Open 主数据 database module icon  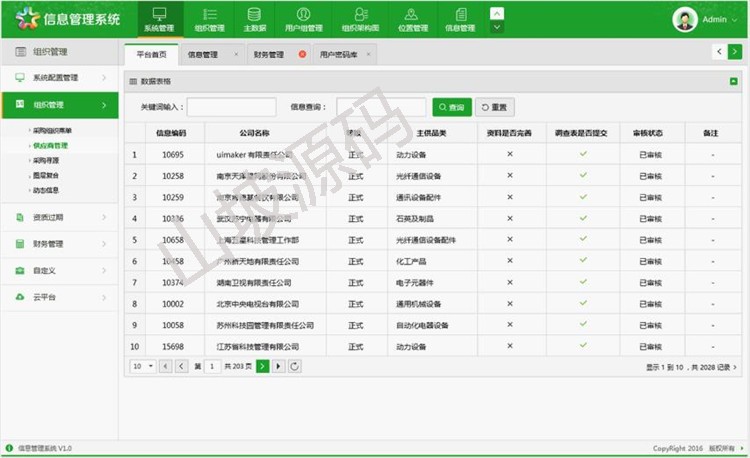tap(254, 18)
